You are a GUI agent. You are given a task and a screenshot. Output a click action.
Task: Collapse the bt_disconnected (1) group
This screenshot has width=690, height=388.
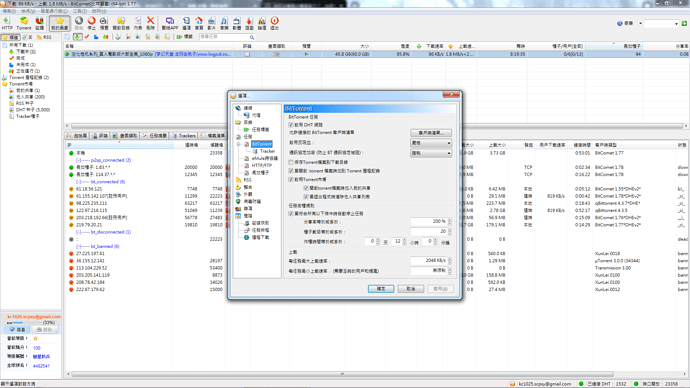click(78, 232)
